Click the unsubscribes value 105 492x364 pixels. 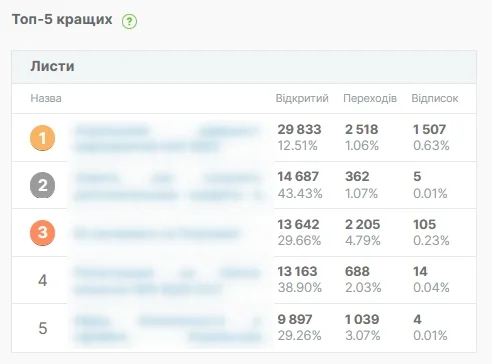424,224
